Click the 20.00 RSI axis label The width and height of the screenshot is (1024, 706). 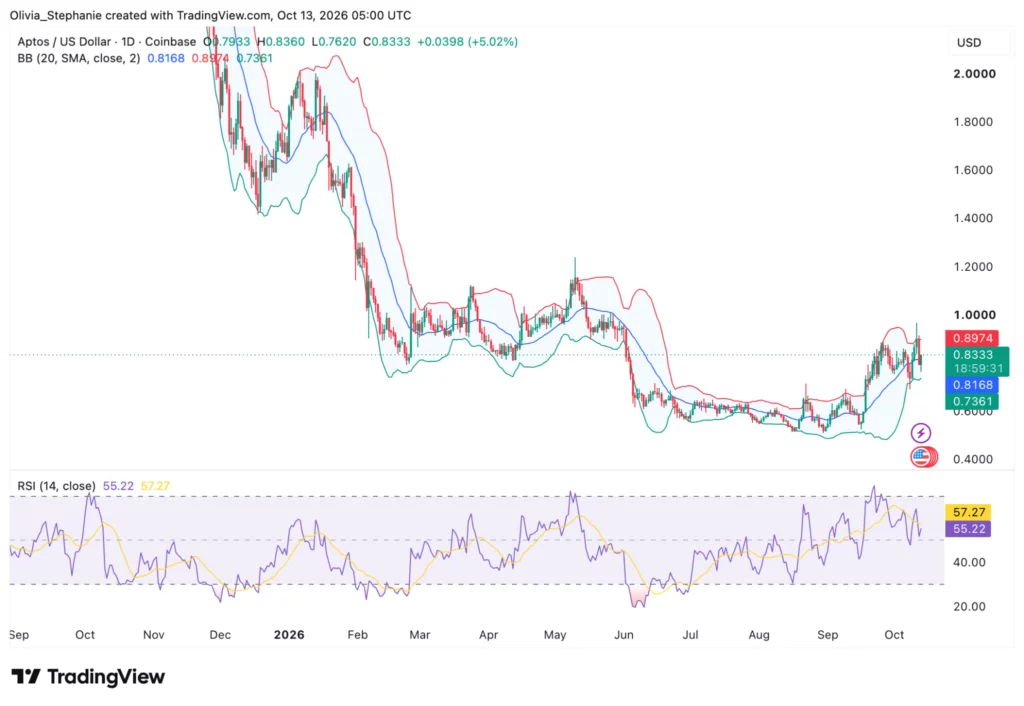click(969, 607)
